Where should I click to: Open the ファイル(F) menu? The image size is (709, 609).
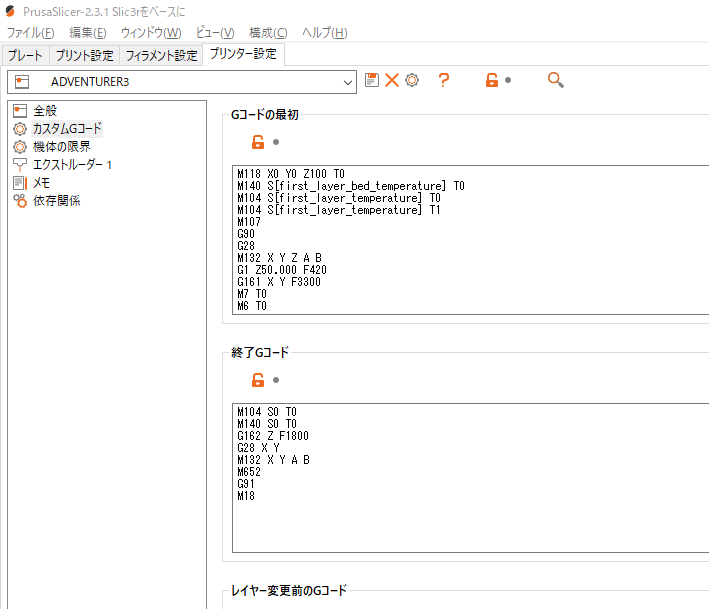[x=30, y=33]
